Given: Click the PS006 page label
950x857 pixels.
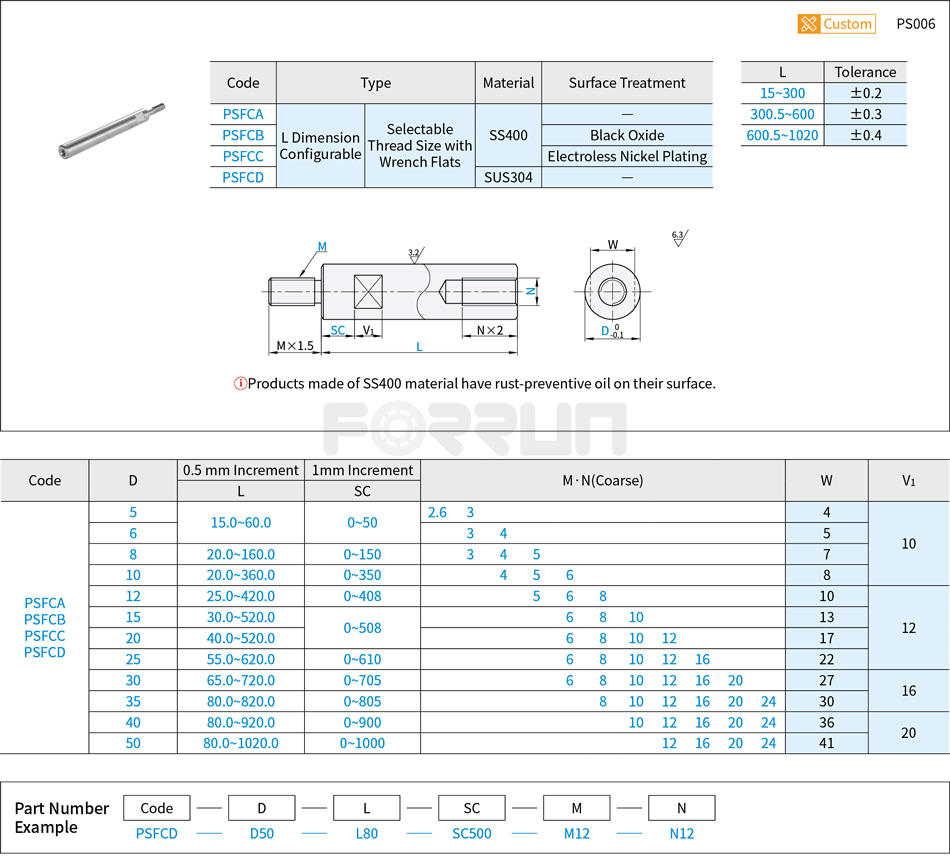Looking at the screenshot, I should (916, 23).
